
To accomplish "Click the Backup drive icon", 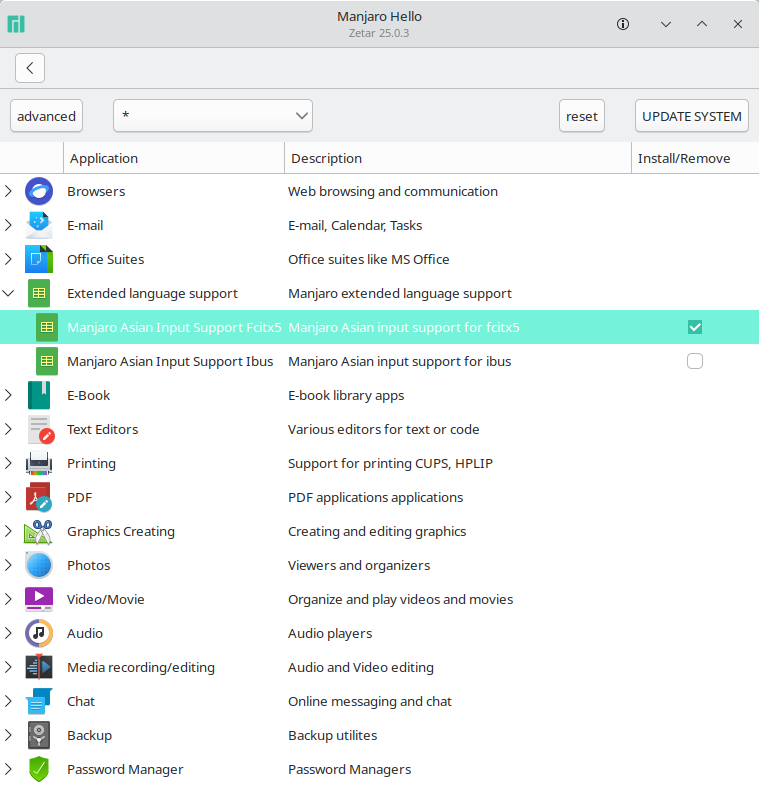I will pyautogui.click(x=39, y=735).
